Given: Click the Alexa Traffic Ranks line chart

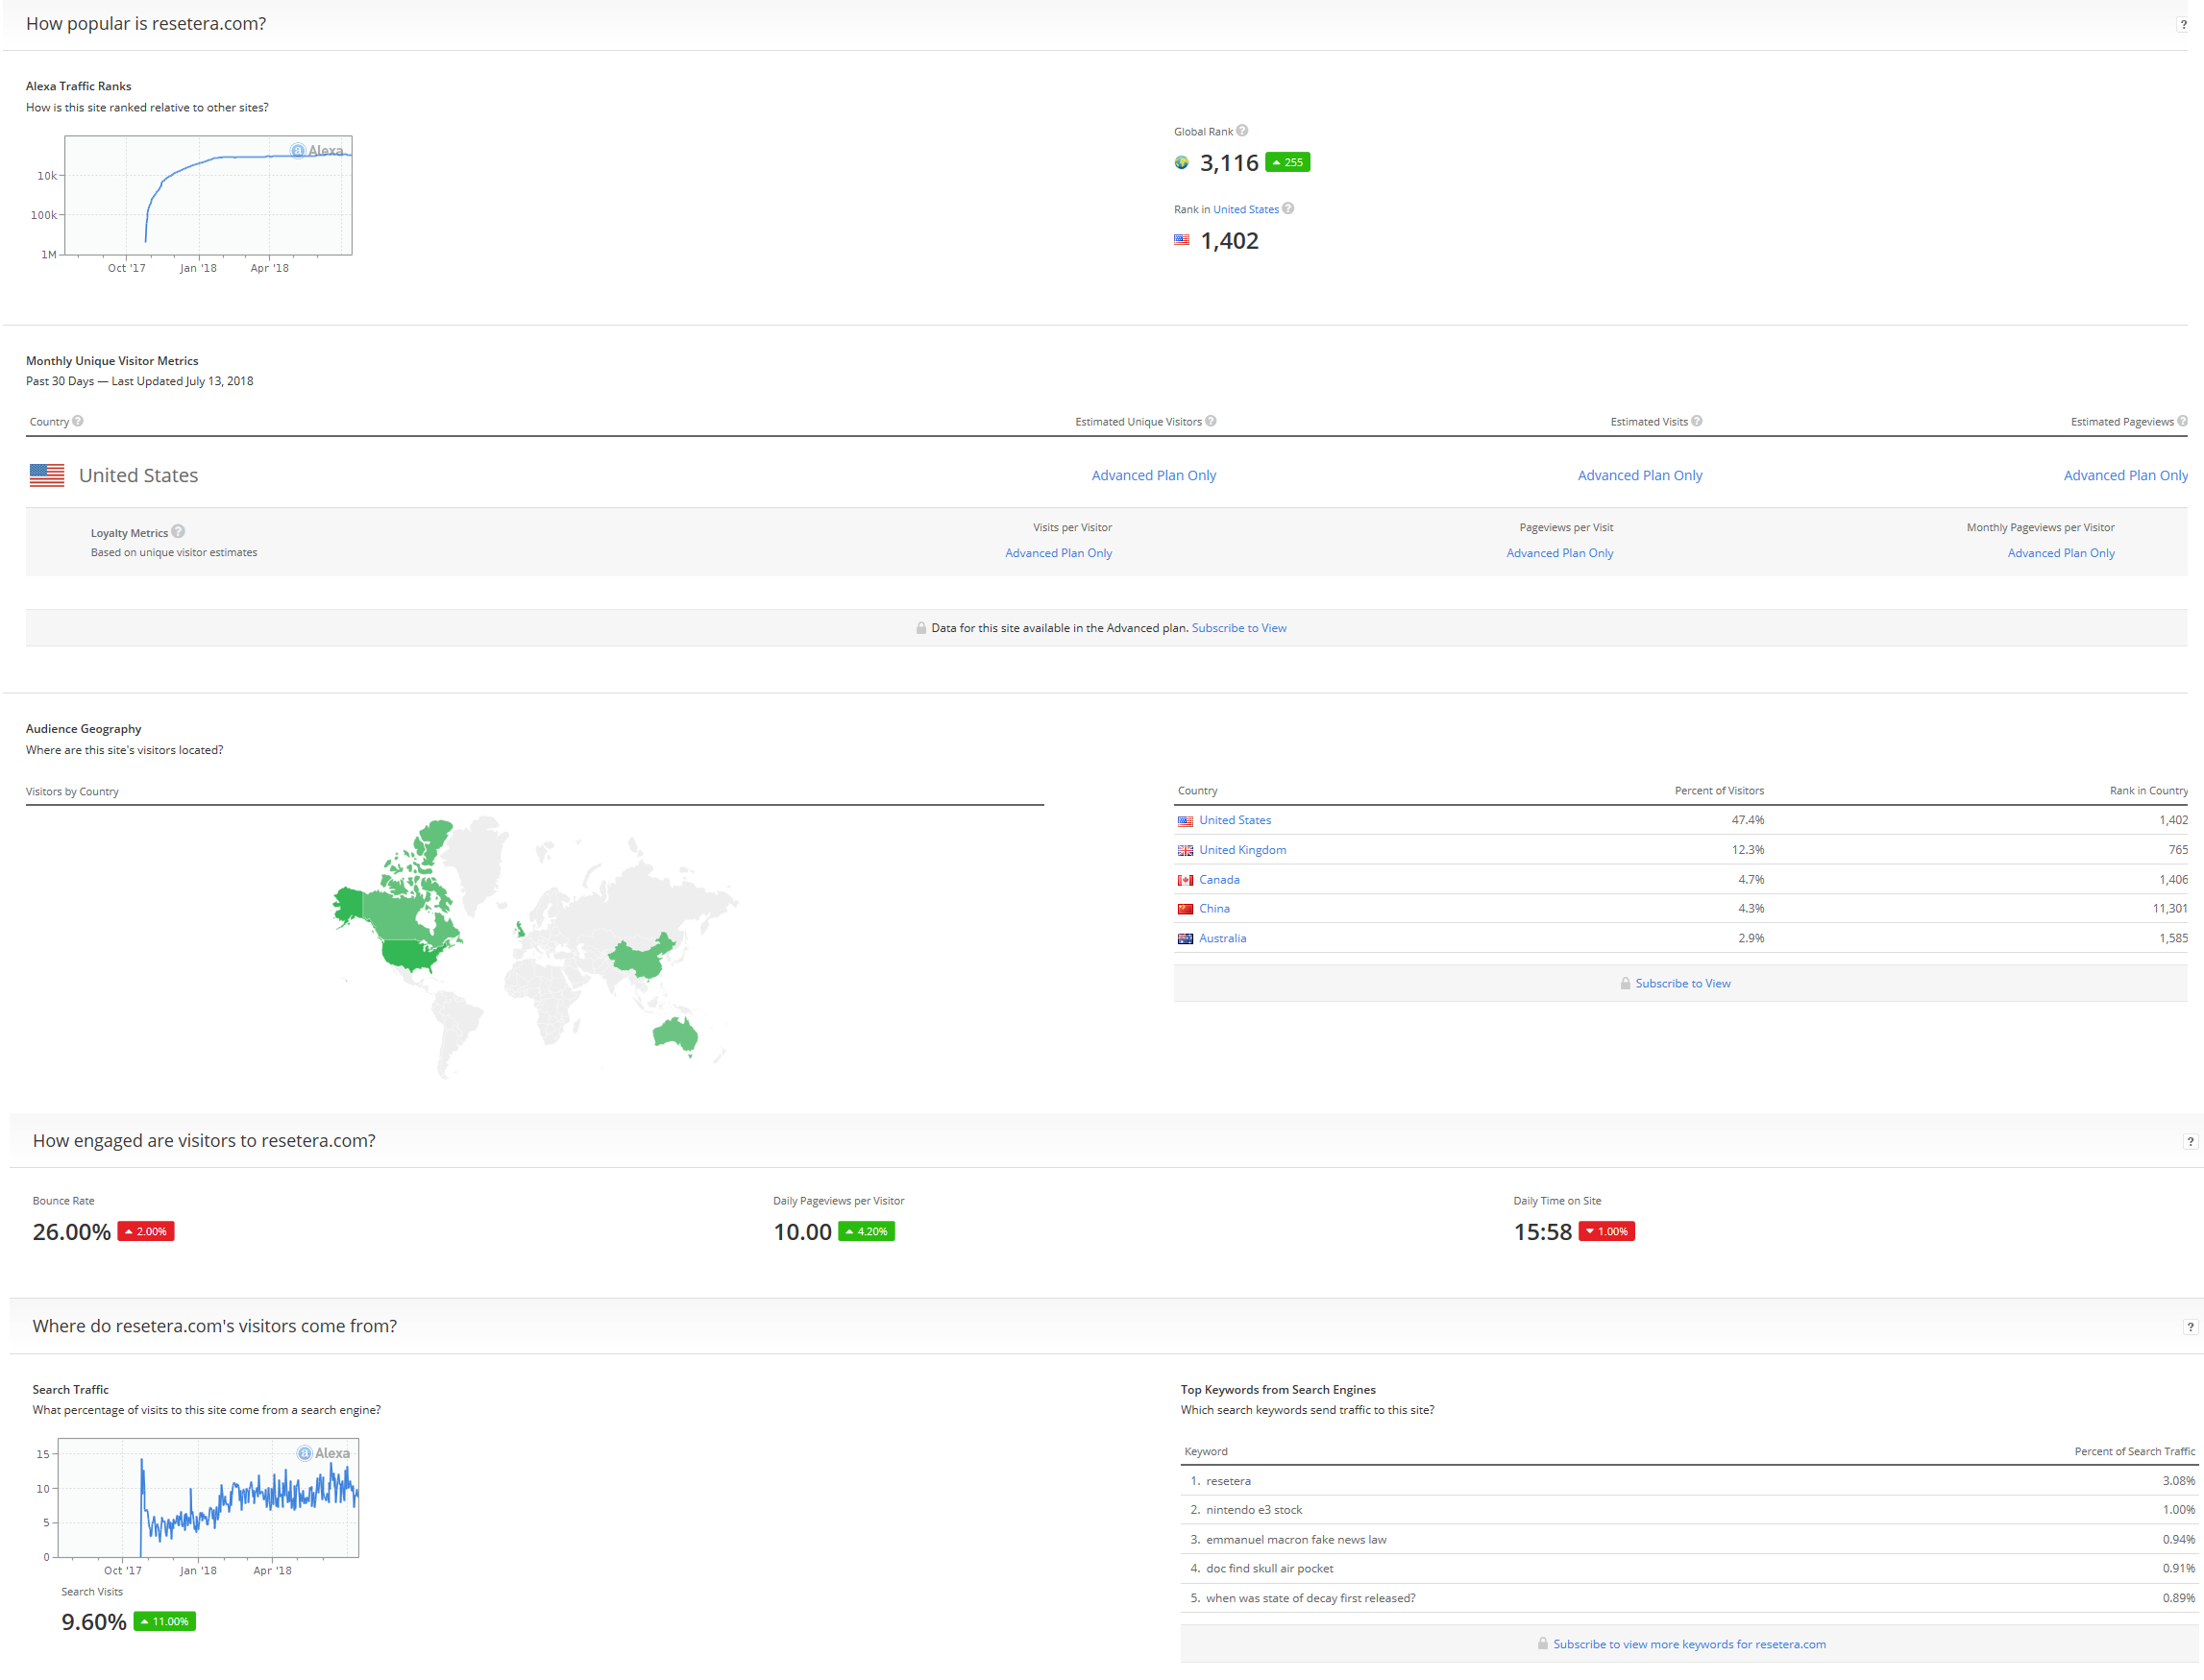Looking at the screenshot, I should click(208, 196).
